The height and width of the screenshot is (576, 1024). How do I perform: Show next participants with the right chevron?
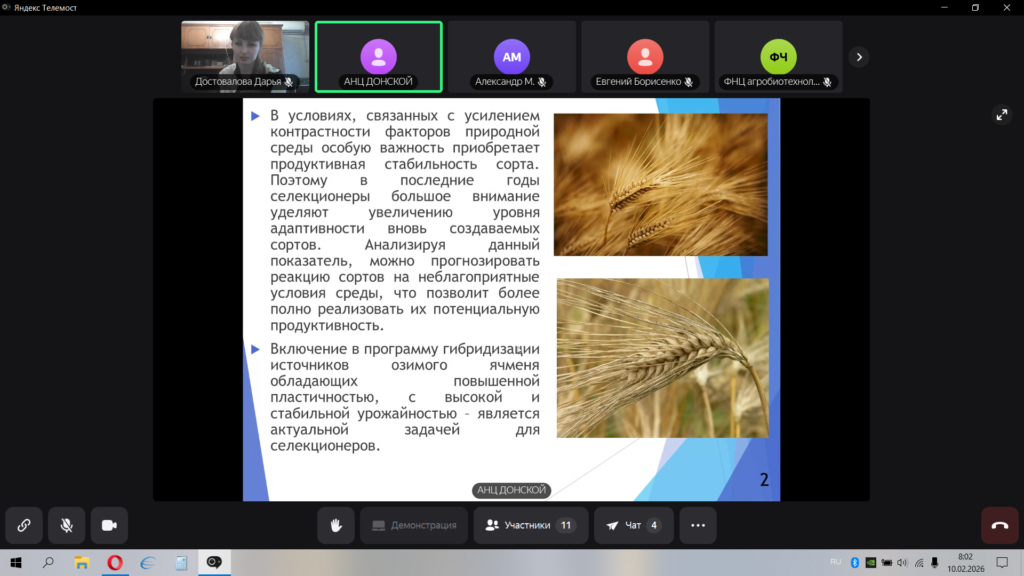click(x=858, y=57)
